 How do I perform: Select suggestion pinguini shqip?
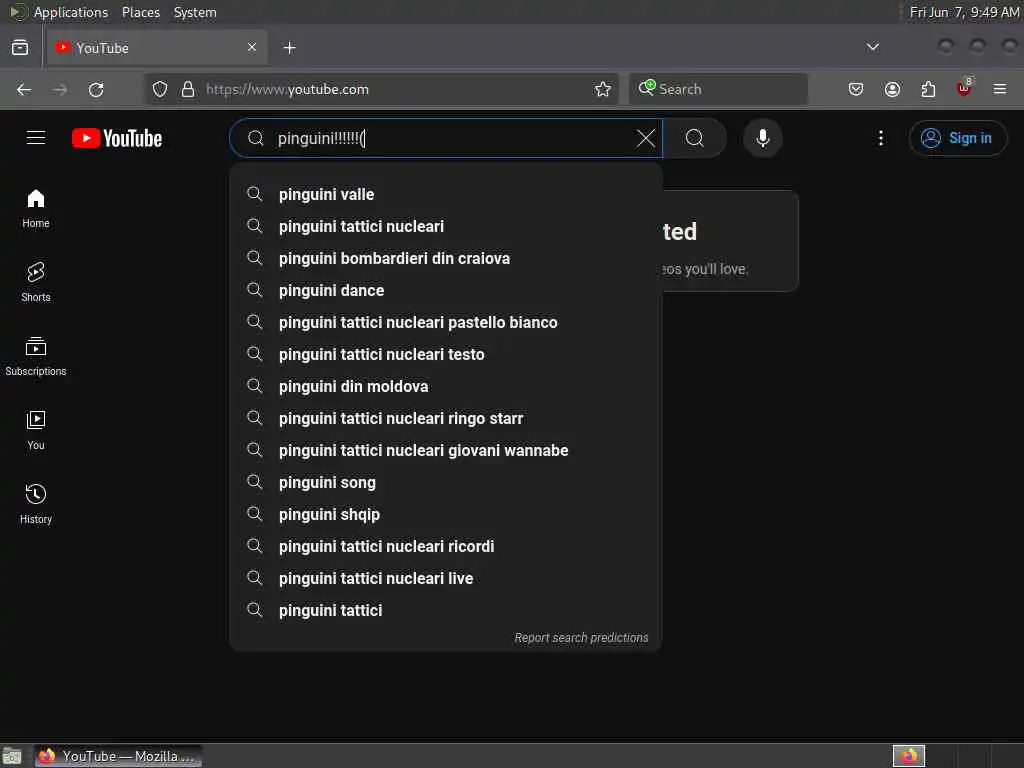tap(446, 515)
